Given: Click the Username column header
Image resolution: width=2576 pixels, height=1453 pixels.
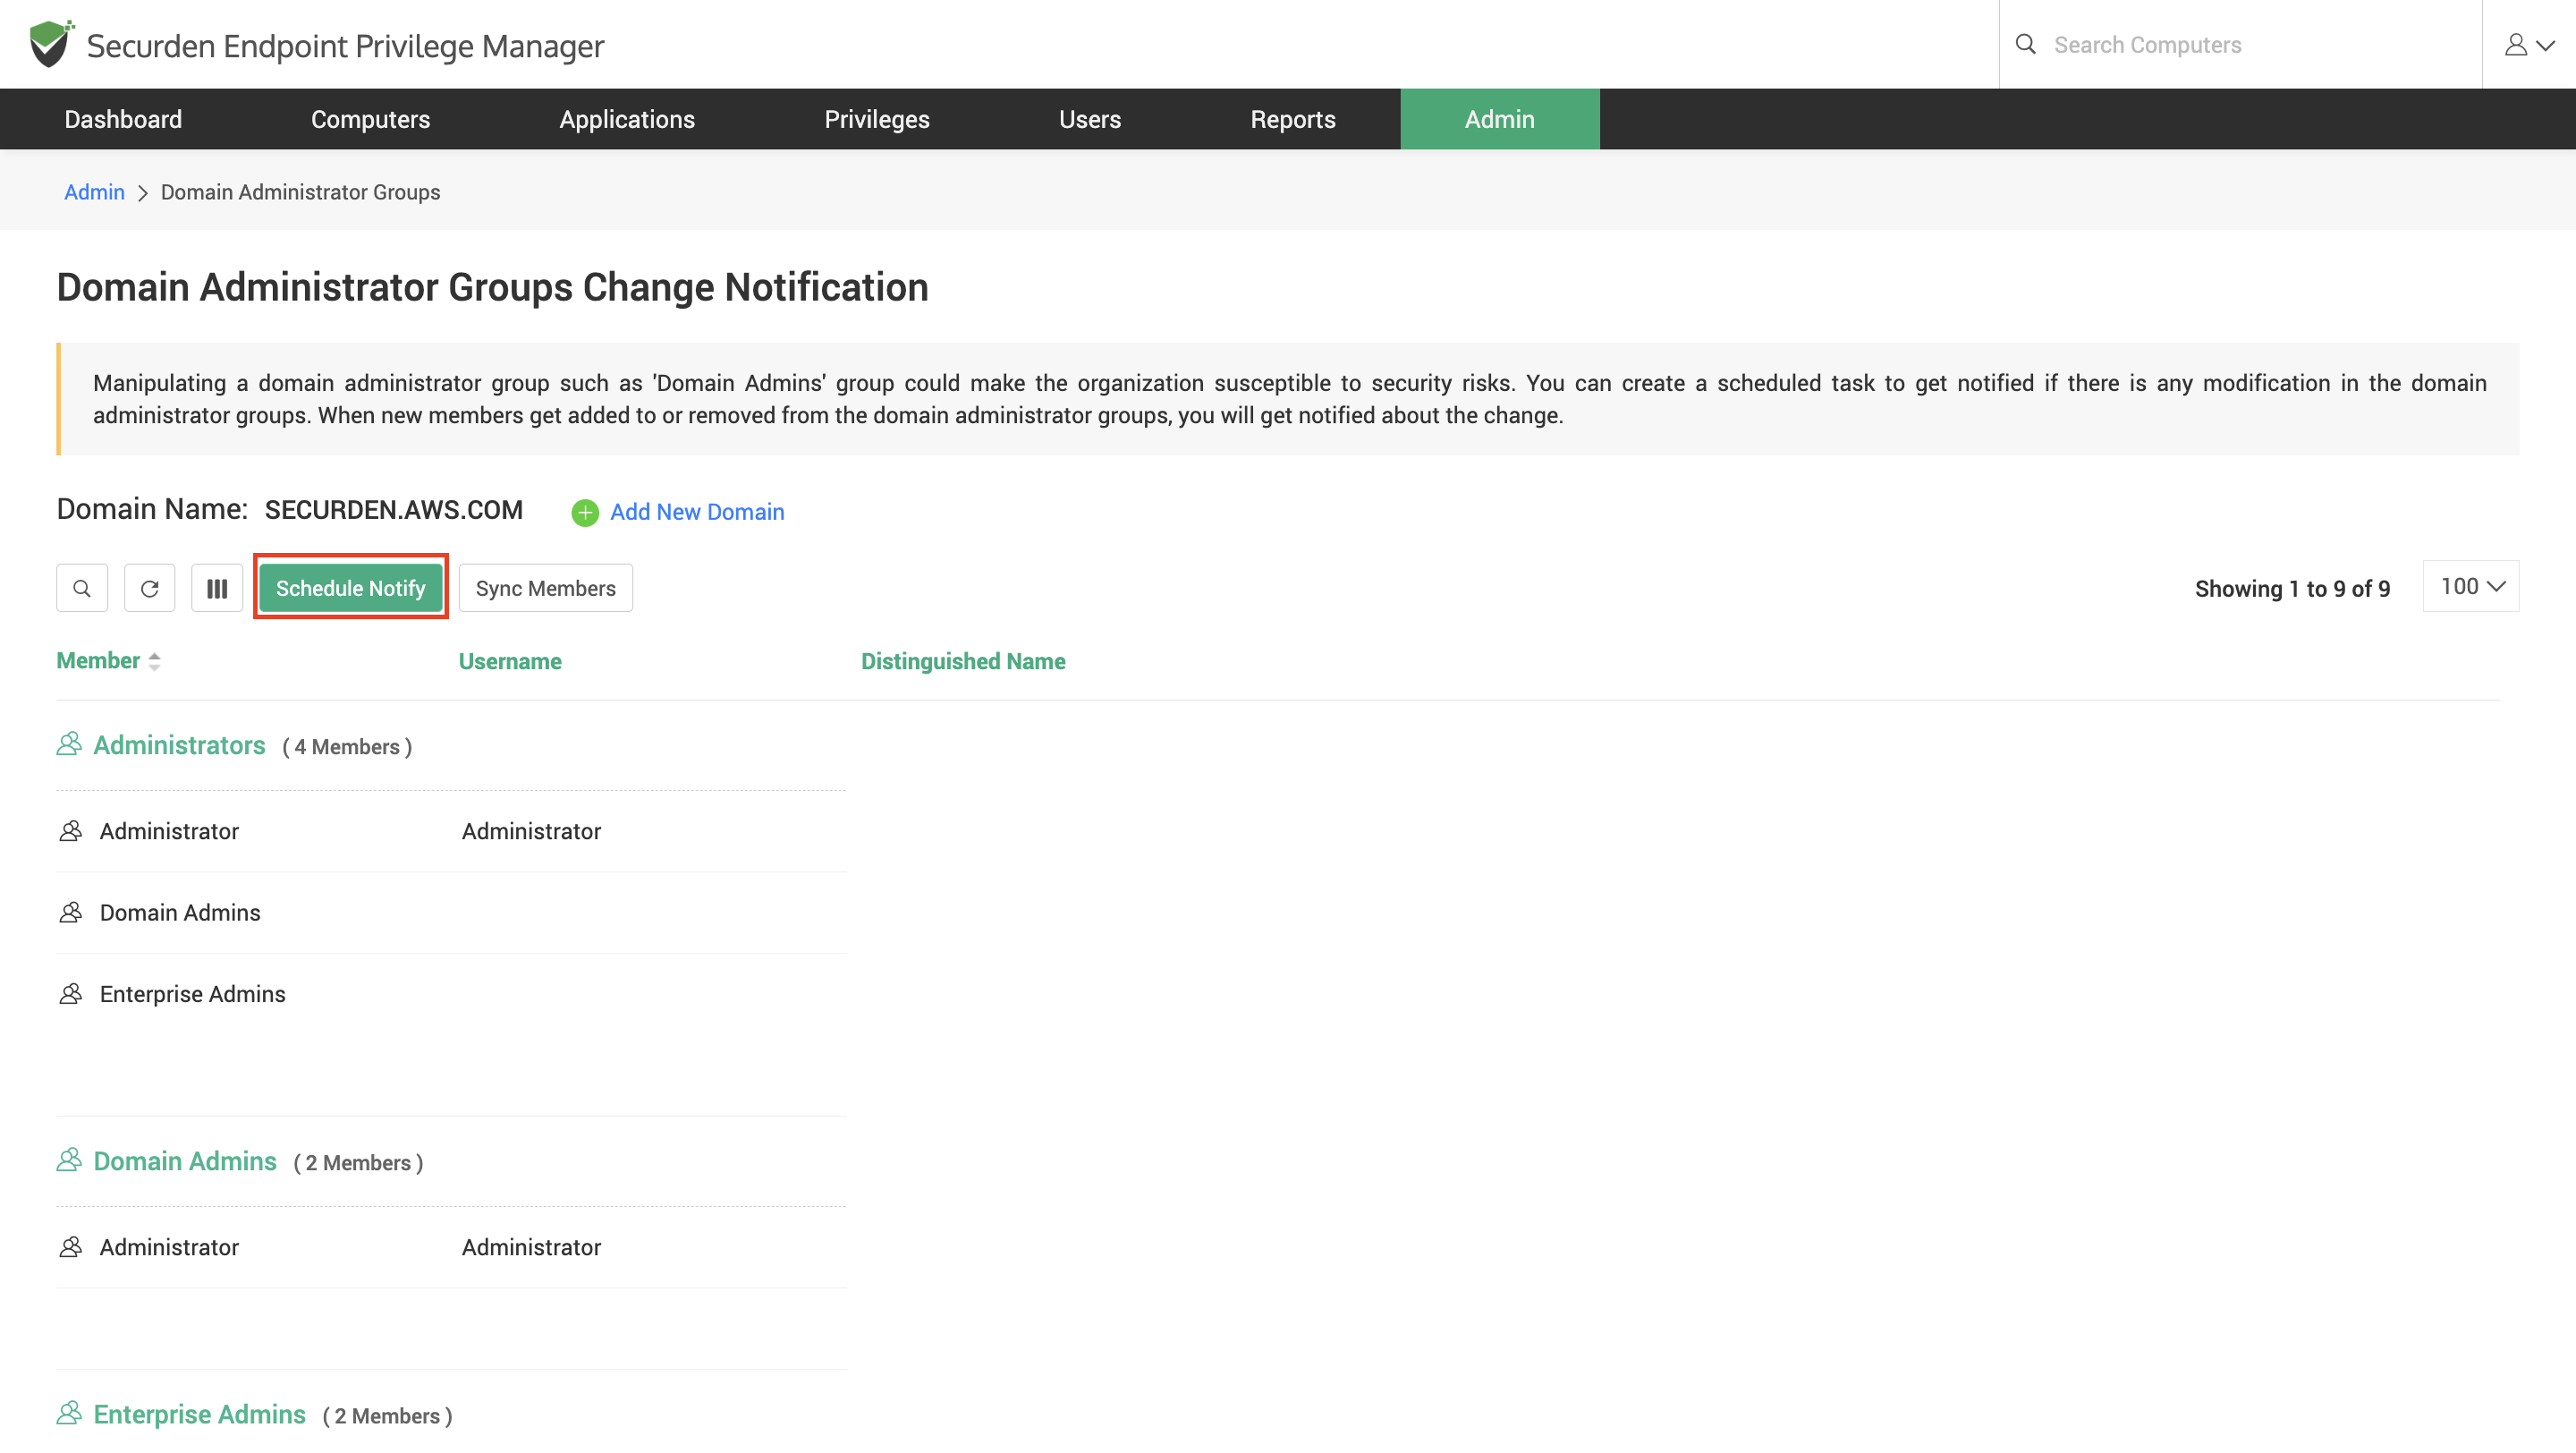Looking at the screenshot, I should pos(510,661).
